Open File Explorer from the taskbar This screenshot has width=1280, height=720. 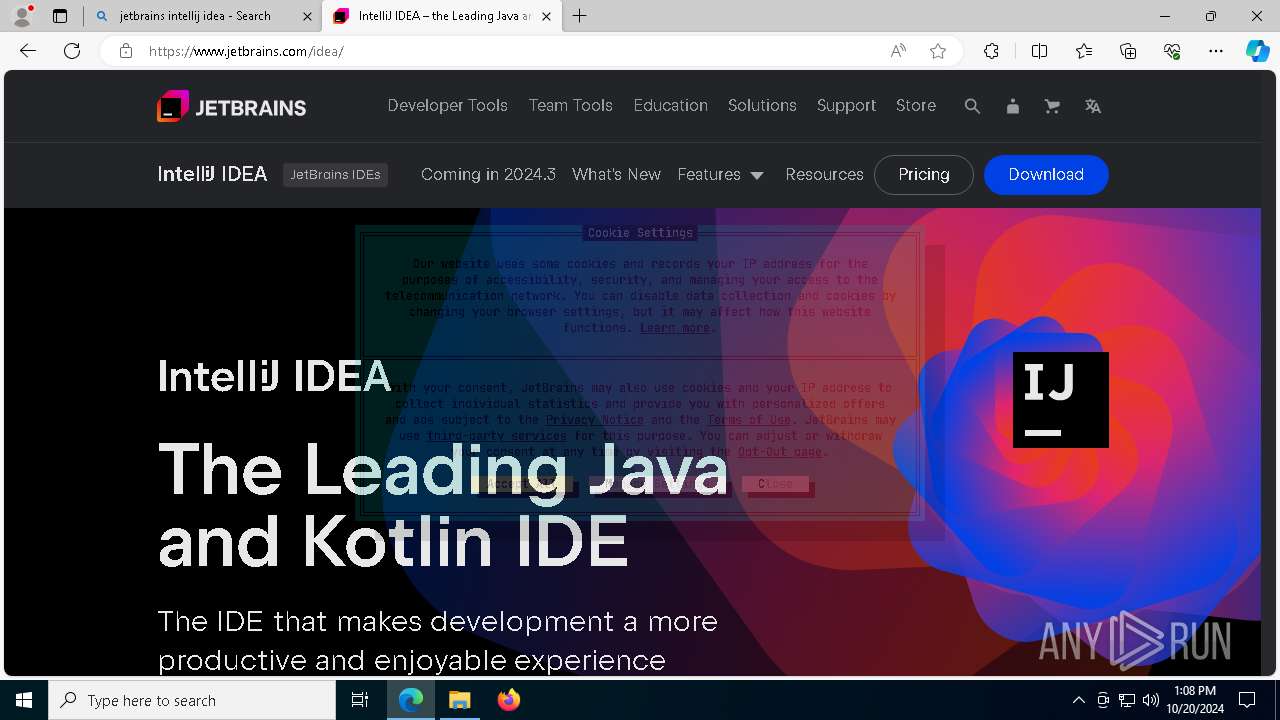point(459,700)
